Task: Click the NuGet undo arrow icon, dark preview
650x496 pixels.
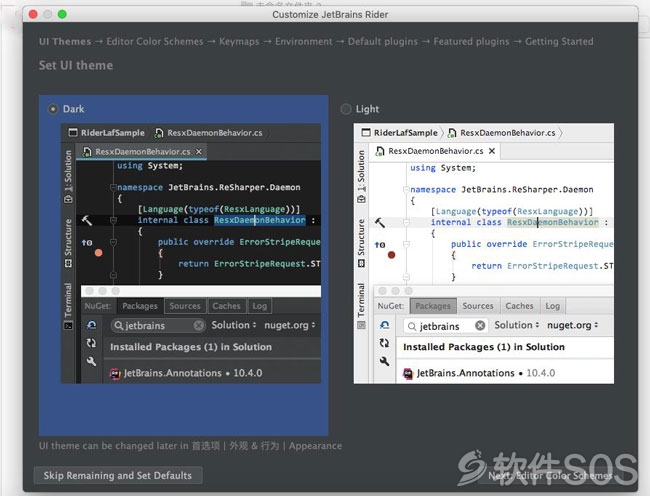Action: click(x=92, y=325)
